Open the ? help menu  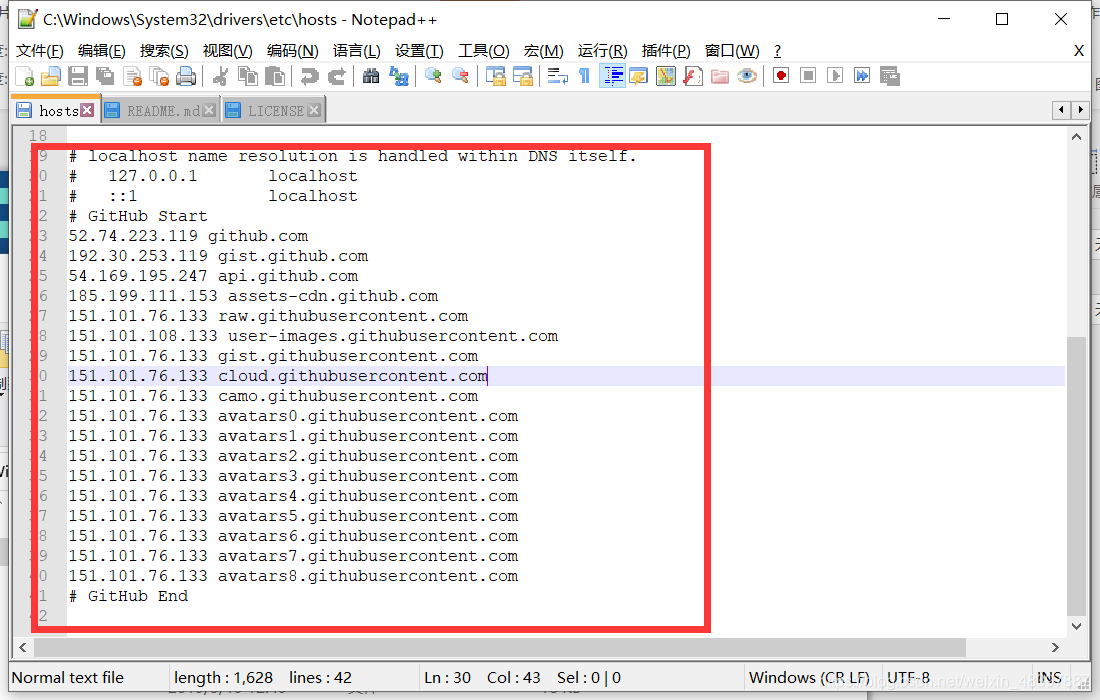pos(777,51)
